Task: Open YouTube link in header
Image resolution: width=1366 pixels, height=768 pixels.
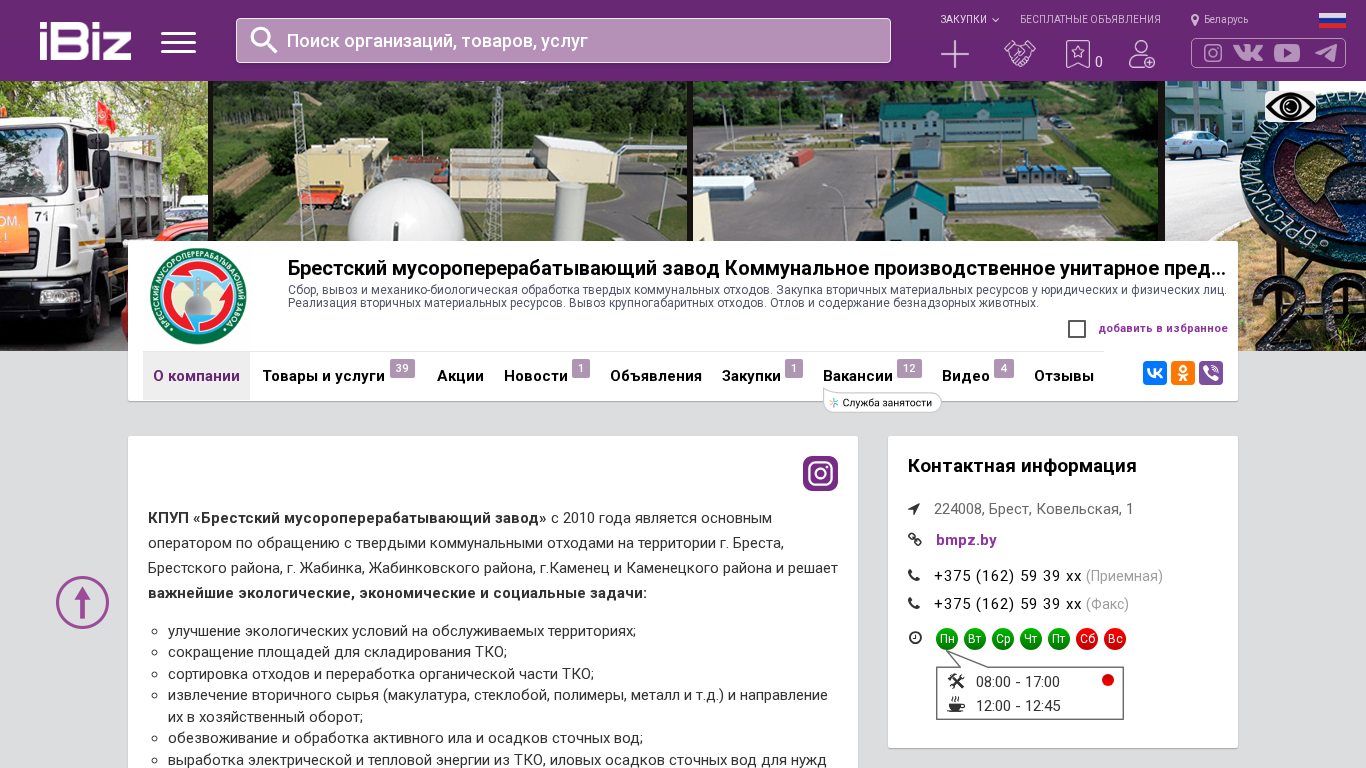Action: click(x=1287, y=53)
